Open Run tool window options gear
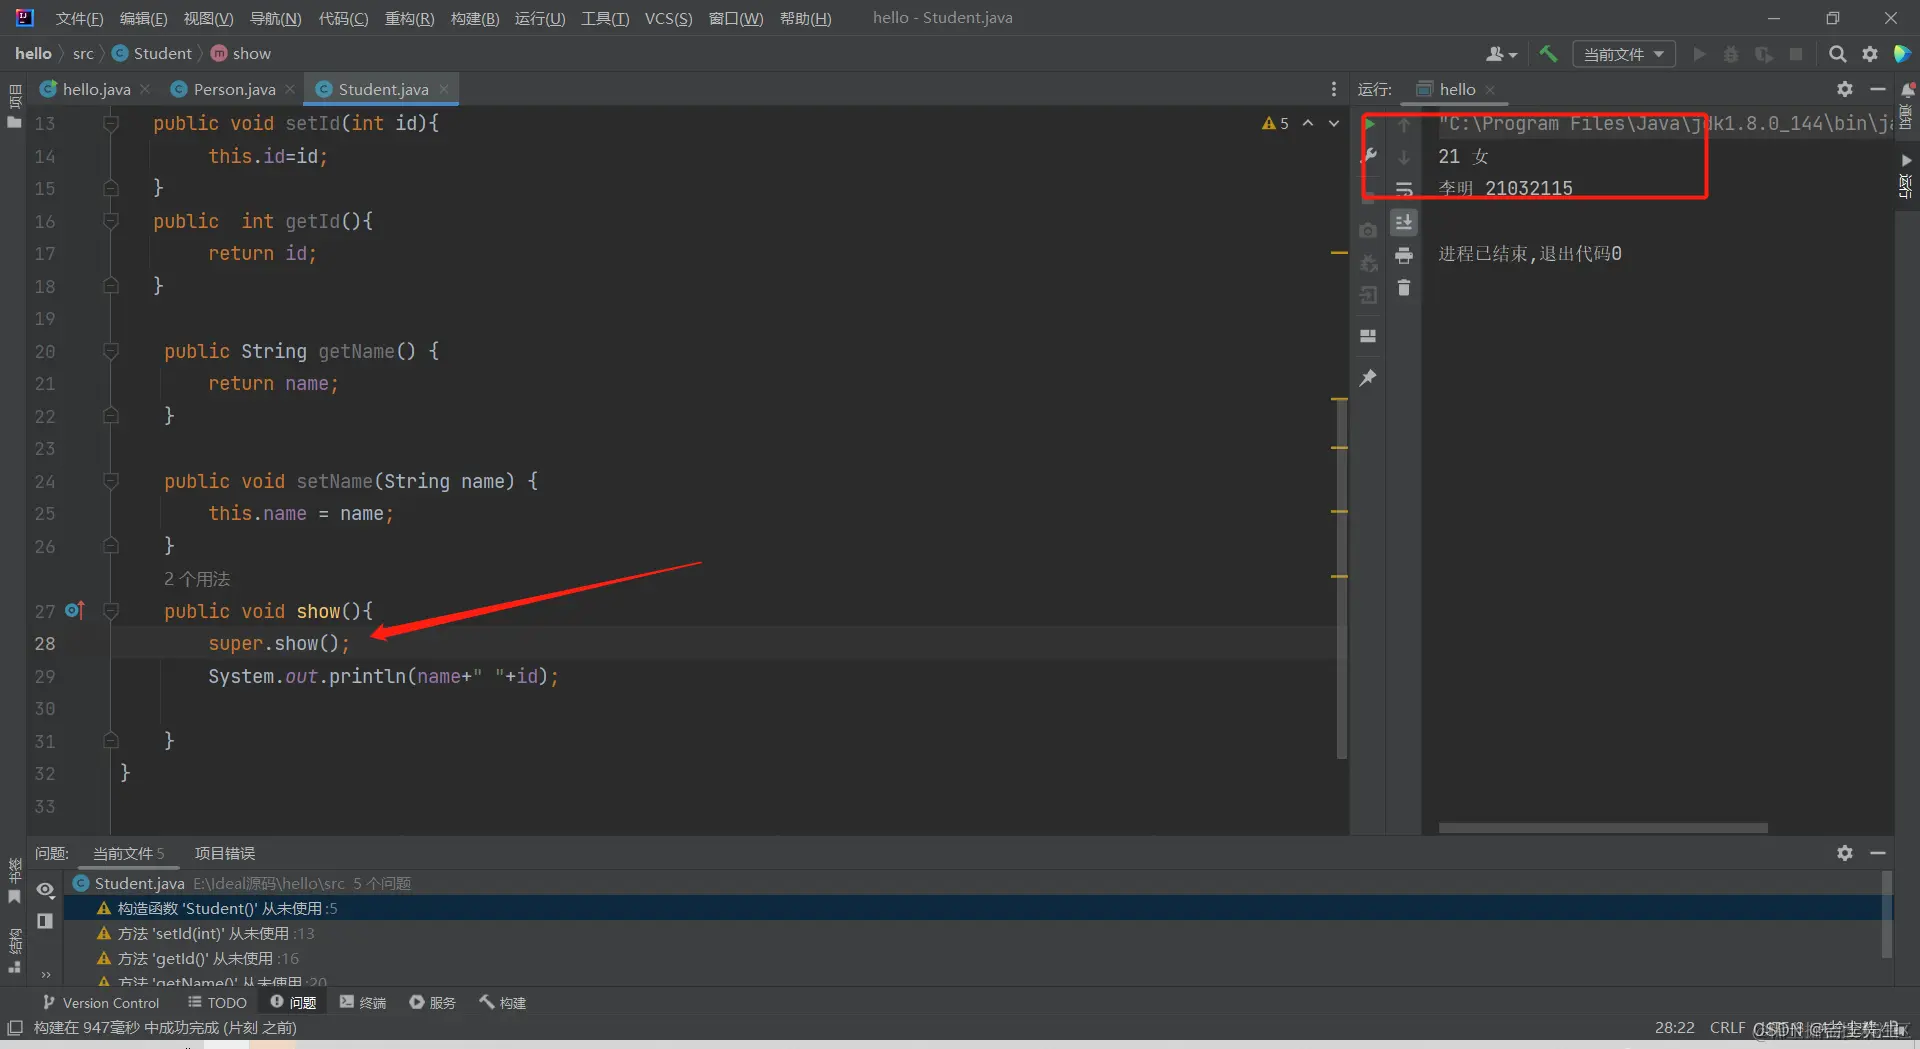The width and height of the screenshot is (1920, 1049). pos(1845,89)
